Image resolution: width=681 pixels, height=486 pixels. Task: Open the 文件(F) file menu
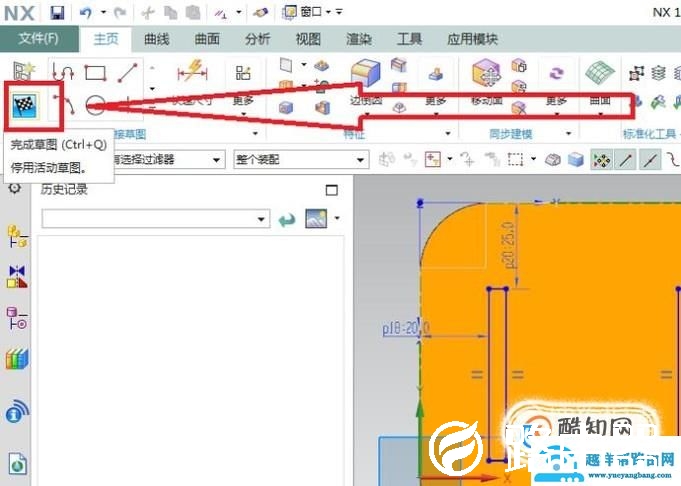coord(39,39)
